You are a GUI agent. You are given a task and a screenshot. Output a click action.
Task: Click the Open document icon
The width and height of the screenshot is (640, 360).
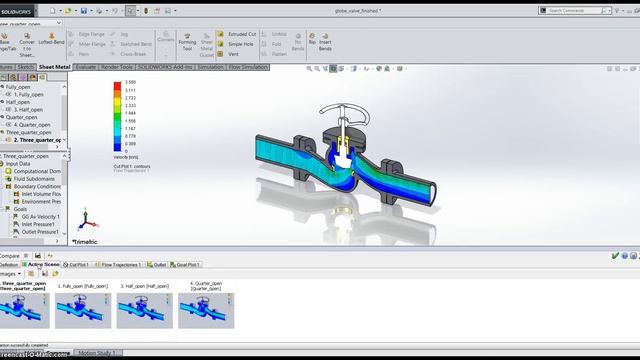coord(68,11)
